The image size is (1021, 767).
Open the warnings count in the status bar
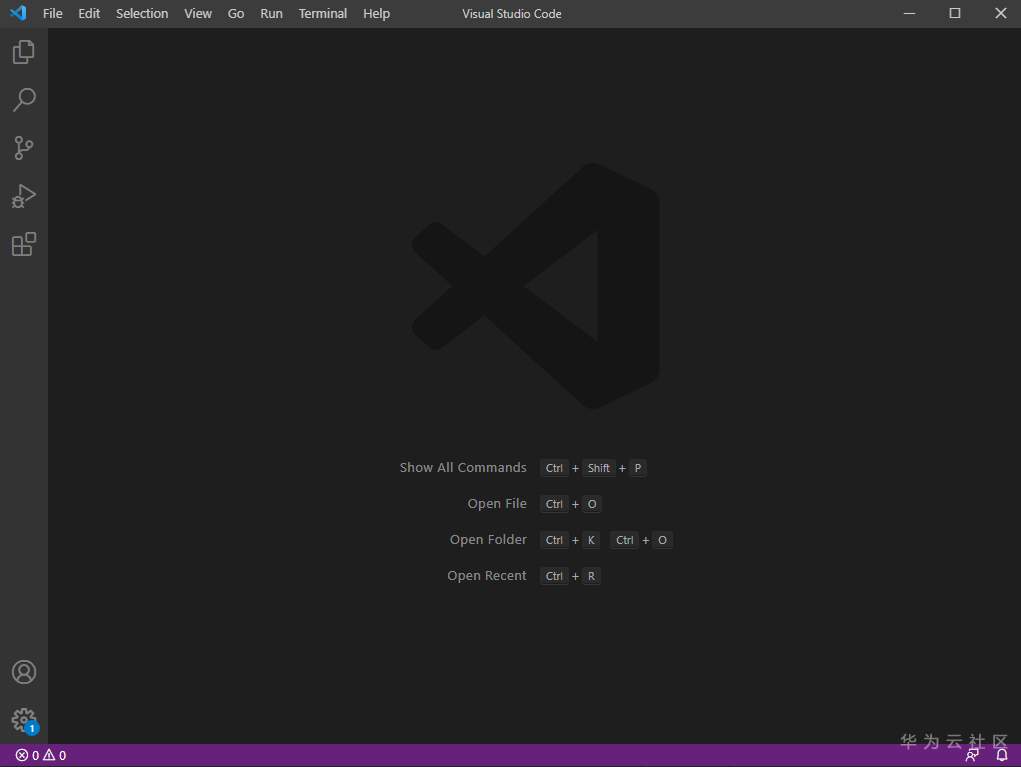pos(55,755)
